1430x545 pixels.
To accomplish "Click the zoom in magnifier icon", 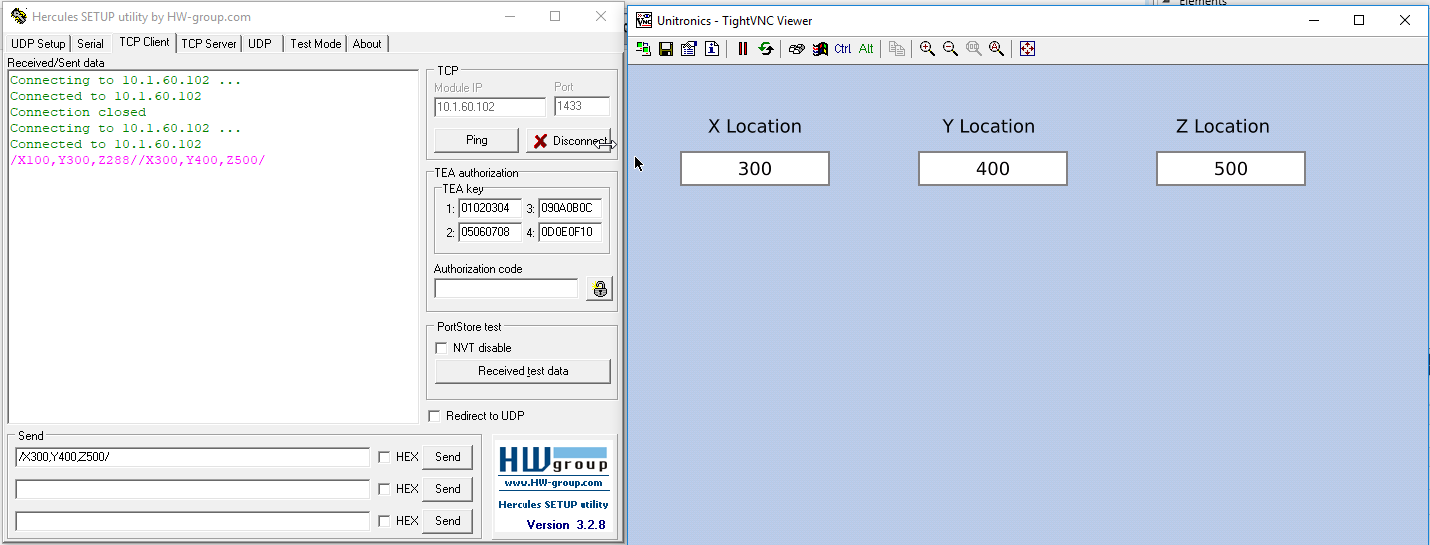I will coord(927,49).
